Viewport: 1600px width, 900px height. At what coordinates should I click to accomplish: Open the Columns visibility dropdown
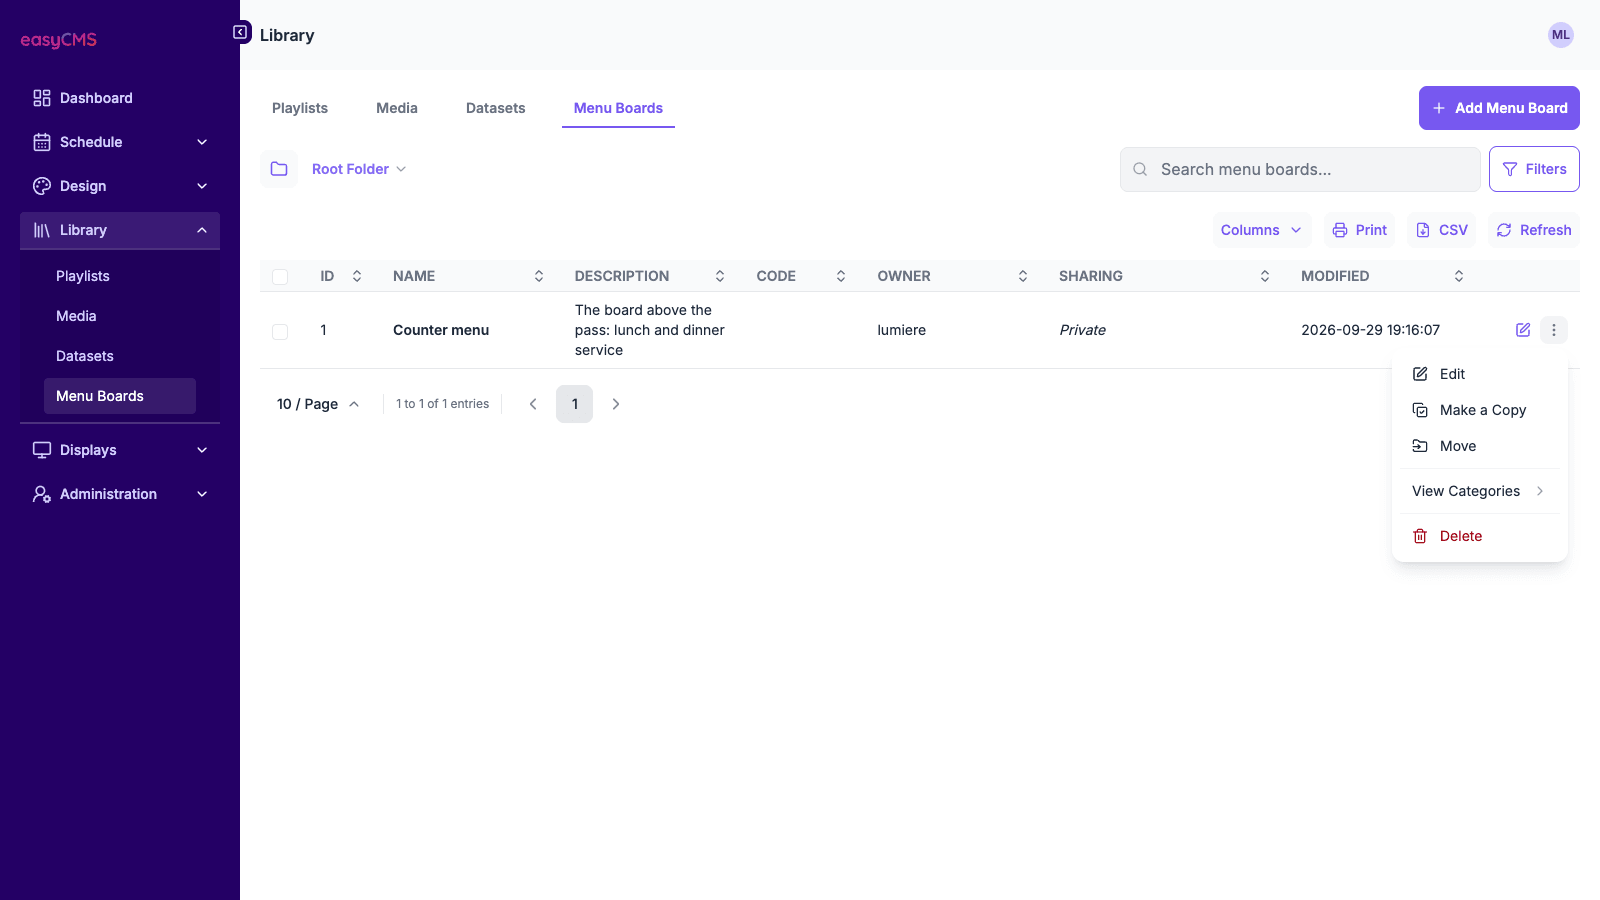pos(1262,230)
